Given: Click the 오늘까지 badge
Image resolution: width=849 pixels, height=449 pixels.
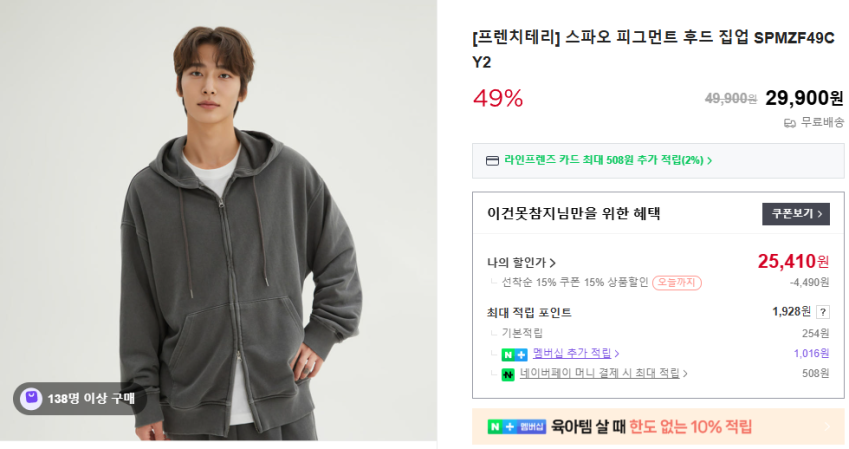Looking at the screenshot, I should tap(677, 283).
